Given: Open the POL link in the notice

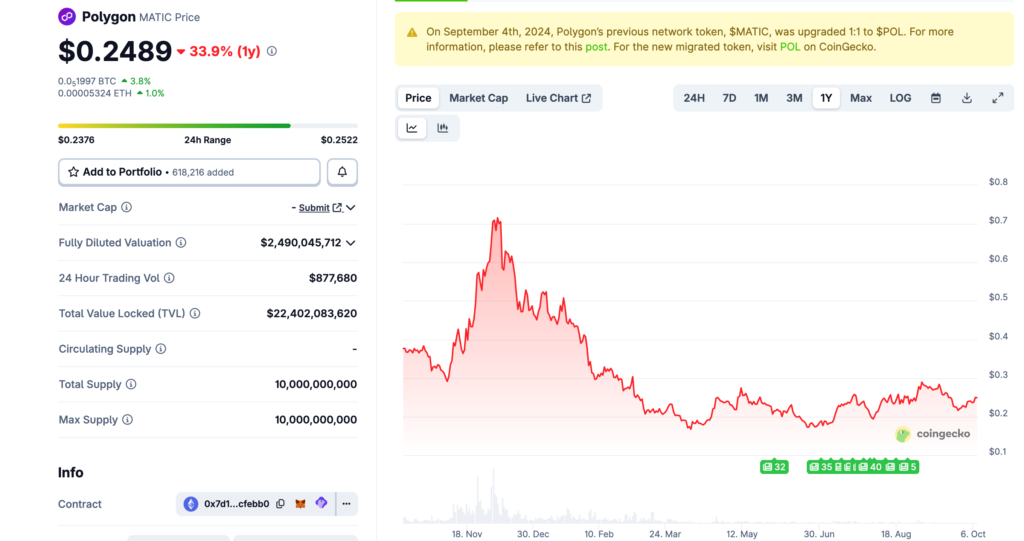Looking at the screenshot, I should point(790,47).
